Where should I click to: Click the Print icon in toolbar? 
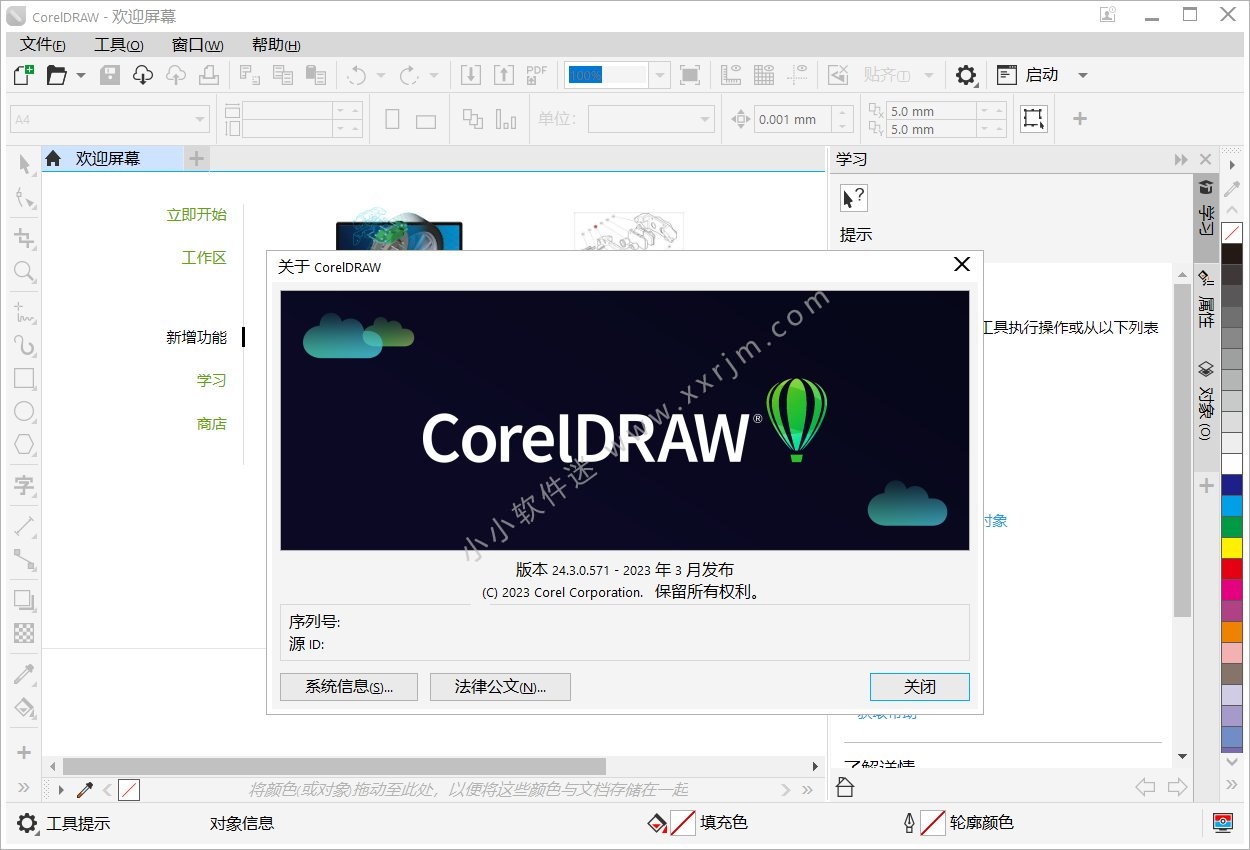(208, 75)
